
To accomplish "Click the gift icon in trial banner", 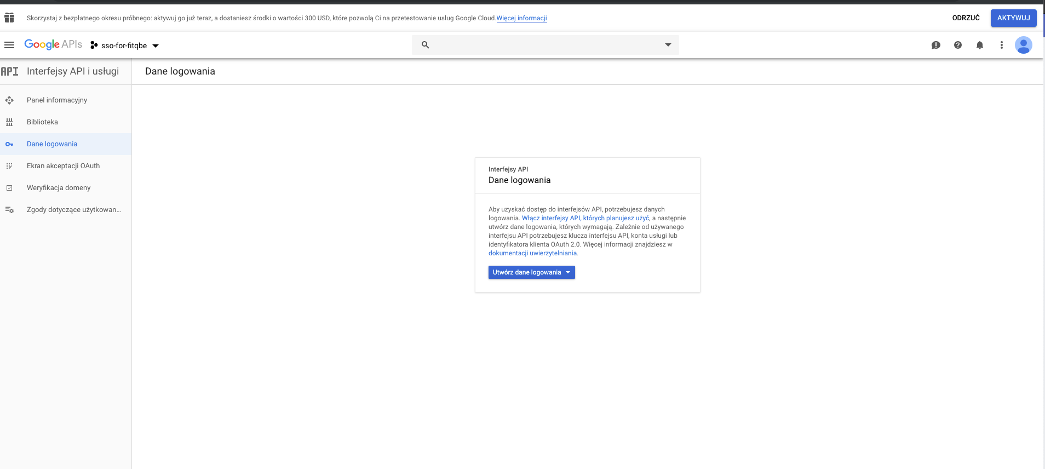I will 9,18.
